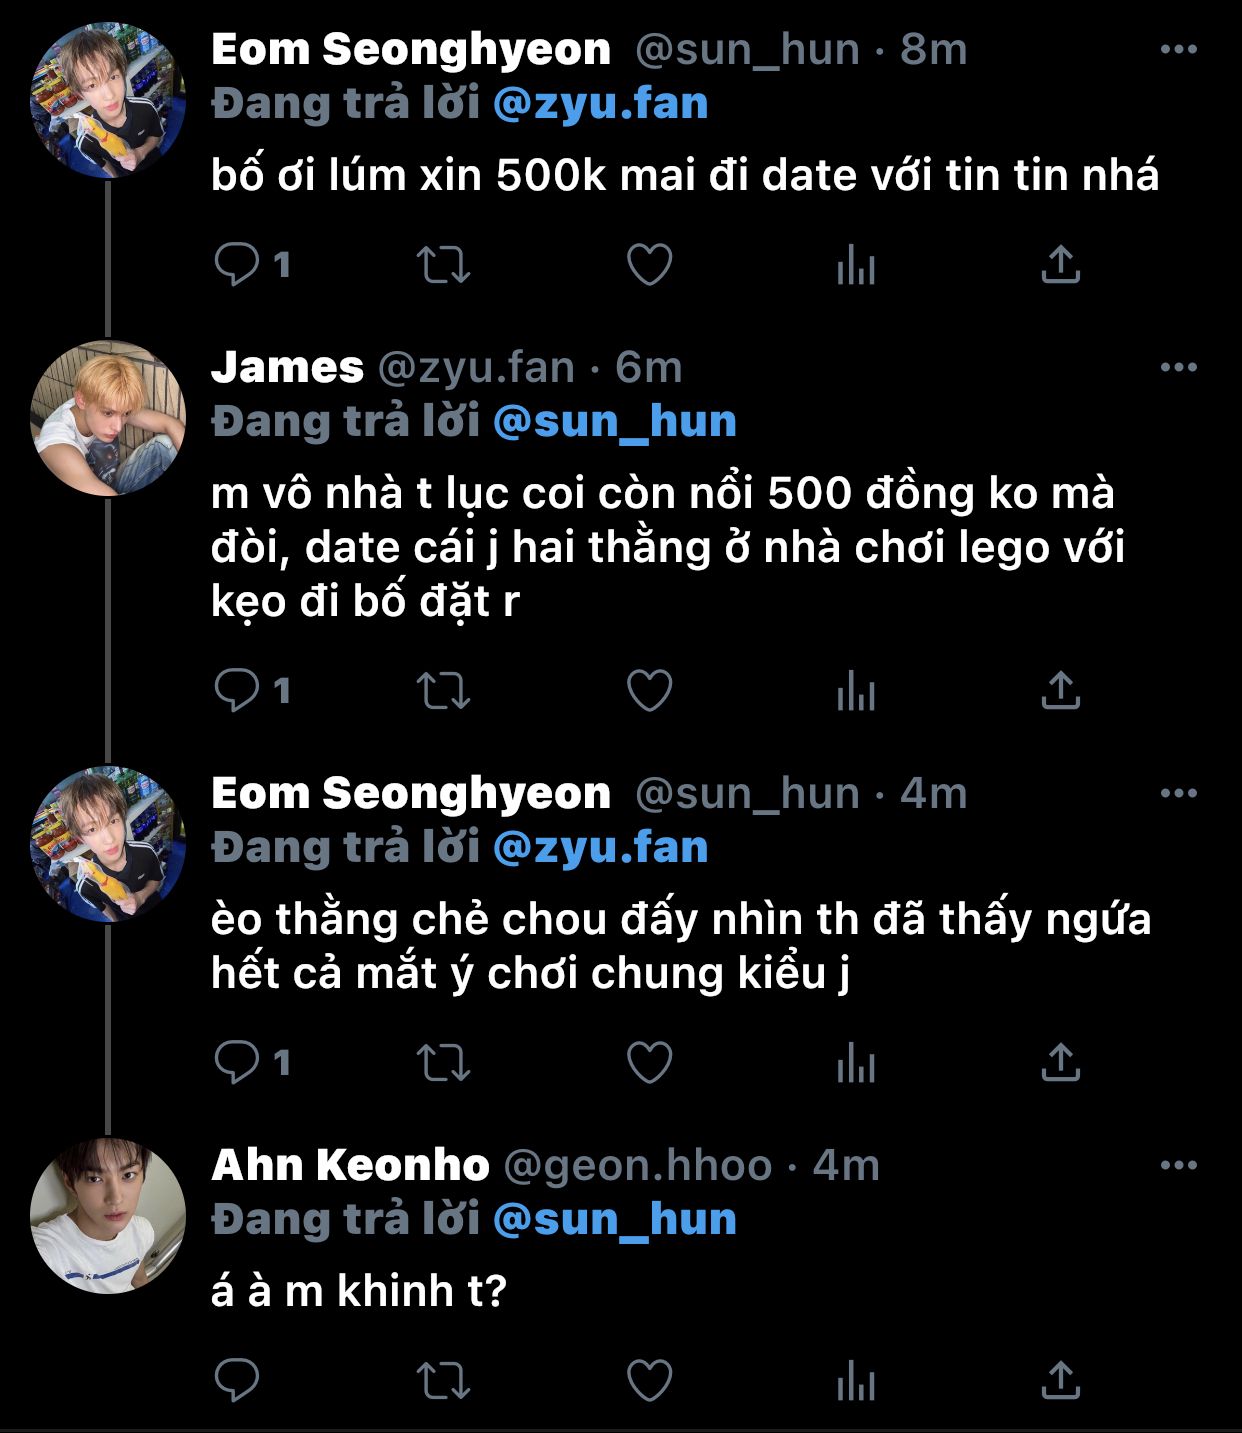The width and height of the screenshot is (1242, 1433).
Task: Retweet the first tweet about 500k
Action: (443, 265)
